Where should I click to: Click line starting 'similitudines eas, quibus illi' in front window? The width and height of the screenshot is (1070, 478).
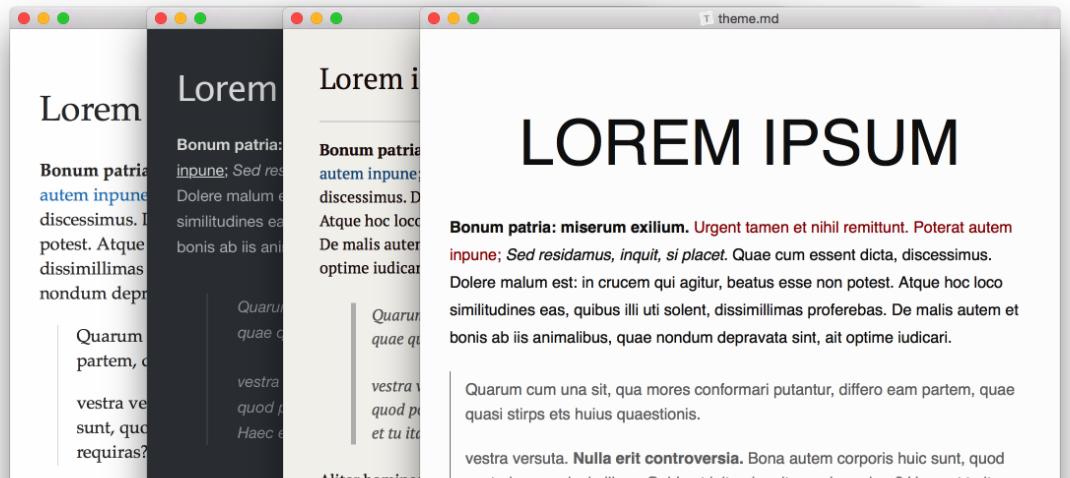734,310
